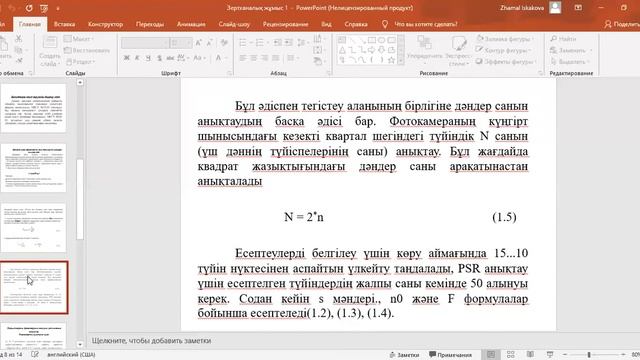640x360 pixels.
Task: Open the Анимация tab
Action: (x=191, y=24)
